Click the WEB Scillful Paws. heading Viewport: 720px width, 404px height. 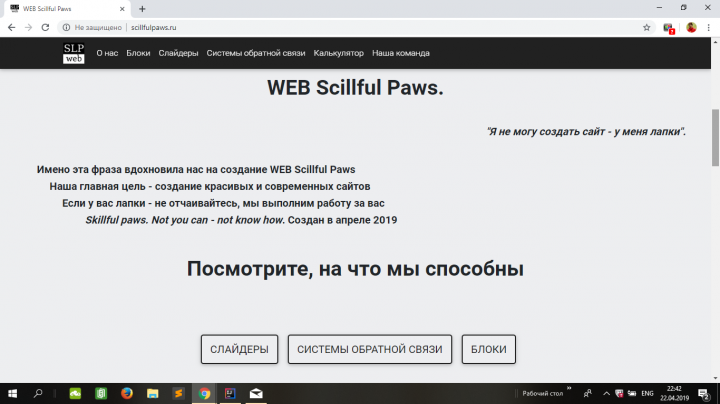click(x=355, y=88)
